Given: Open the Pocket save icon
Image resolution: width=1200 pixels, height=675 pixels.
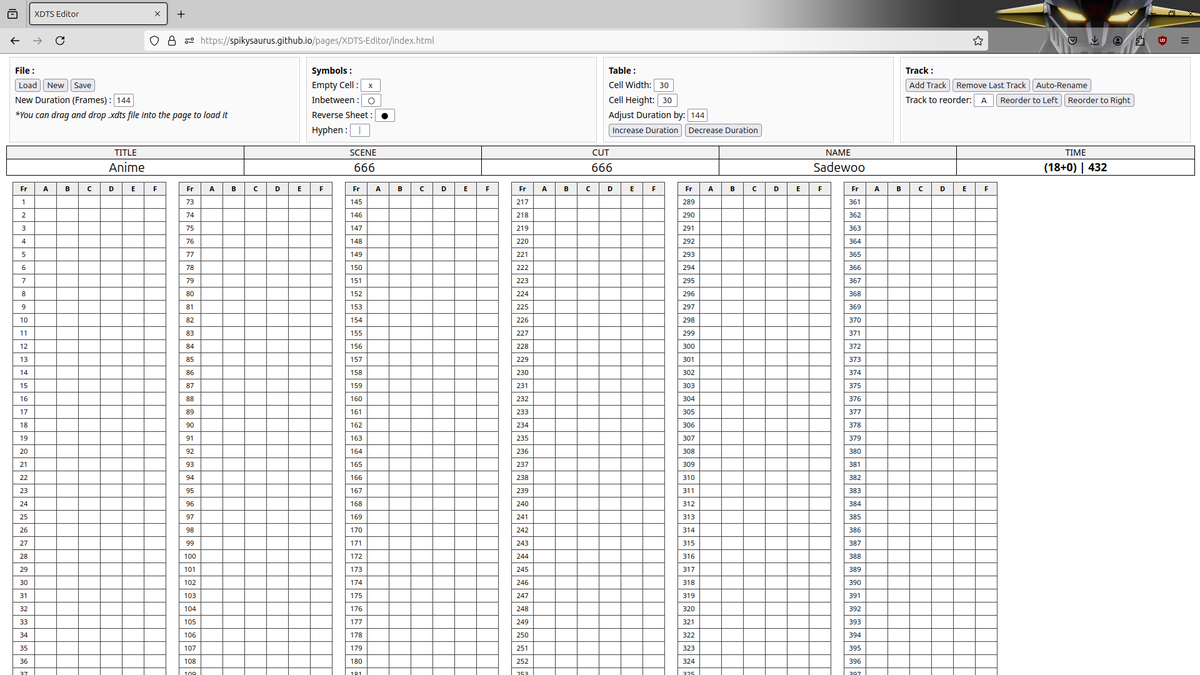Looking at the screenshot, I should (1072, 41).
